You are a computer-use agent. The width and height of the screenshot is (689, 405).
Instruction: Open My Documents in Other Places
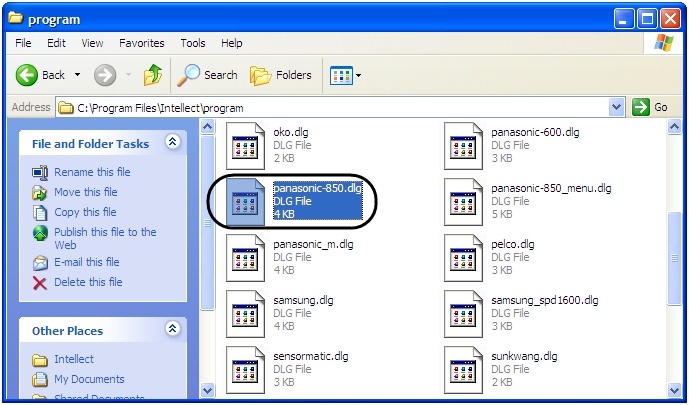click(89, 379)
